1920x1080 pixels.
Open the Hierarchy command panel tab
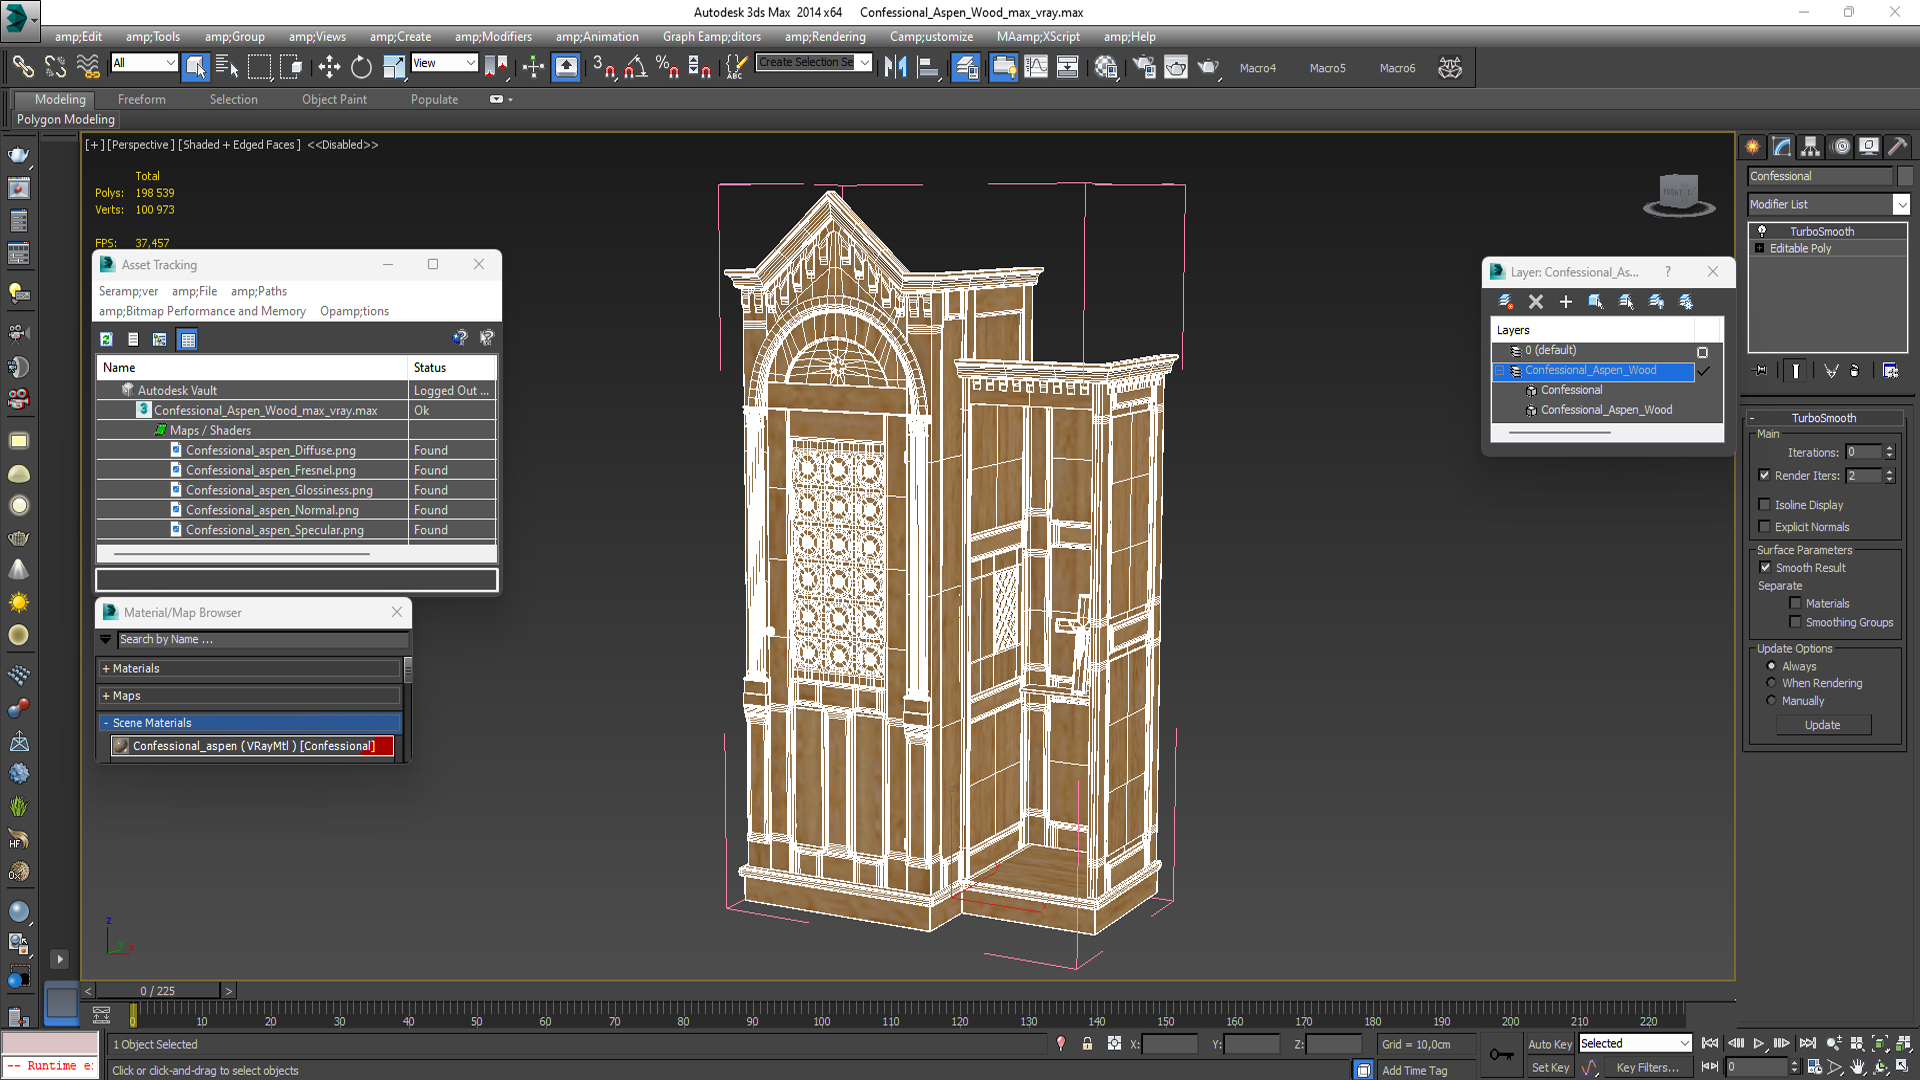click(1811, 147)
